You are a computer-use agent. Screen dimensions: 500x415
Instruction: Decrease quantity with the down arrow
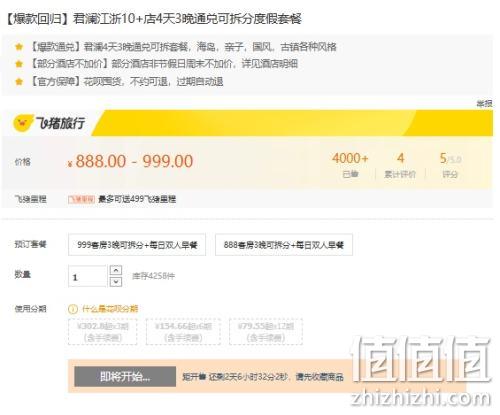116,282
